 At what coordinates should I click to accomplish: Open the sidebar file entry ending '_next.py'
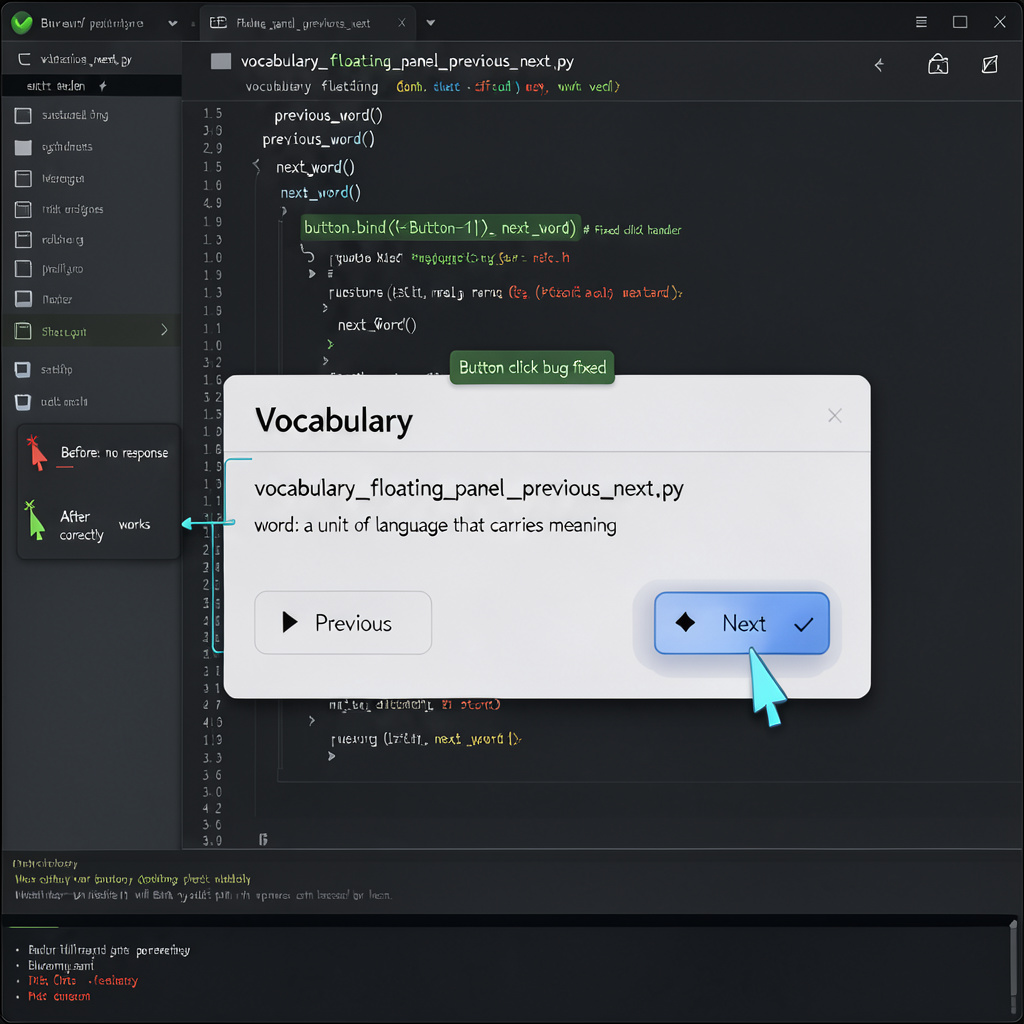tap(86, 59)
